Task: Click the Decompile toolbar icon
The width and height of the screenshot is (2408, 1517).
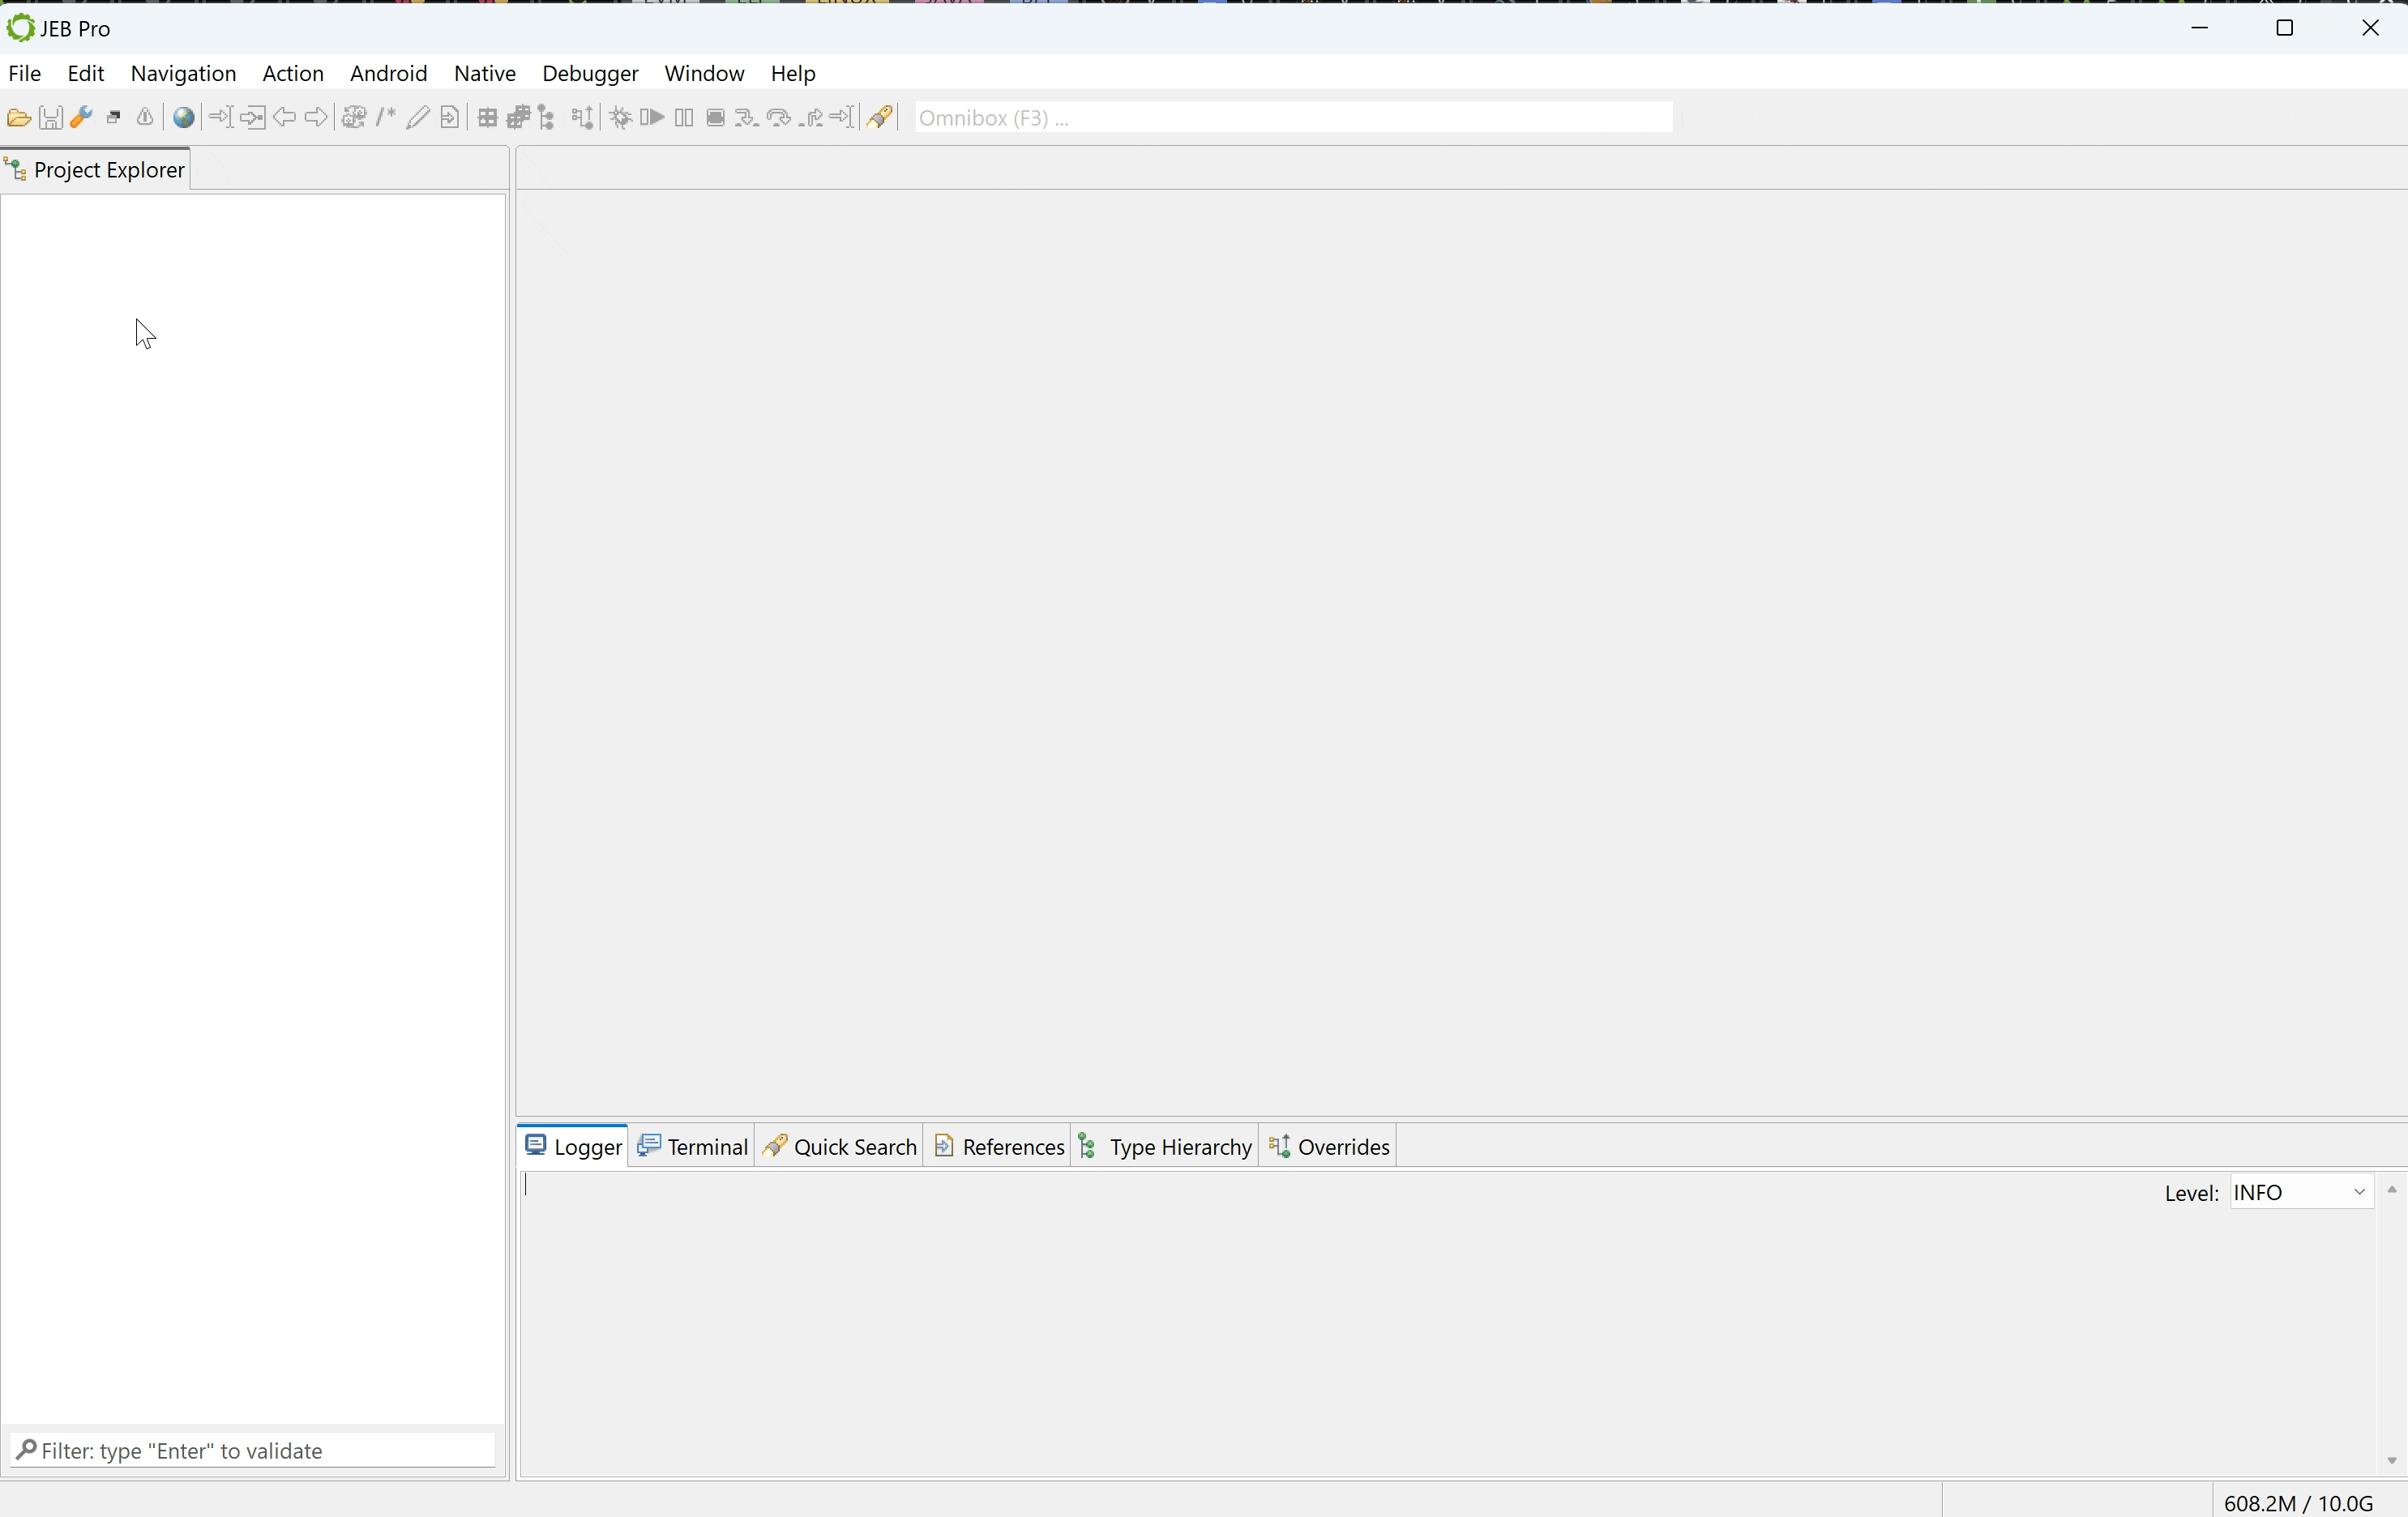Action: tap(354, 118)
